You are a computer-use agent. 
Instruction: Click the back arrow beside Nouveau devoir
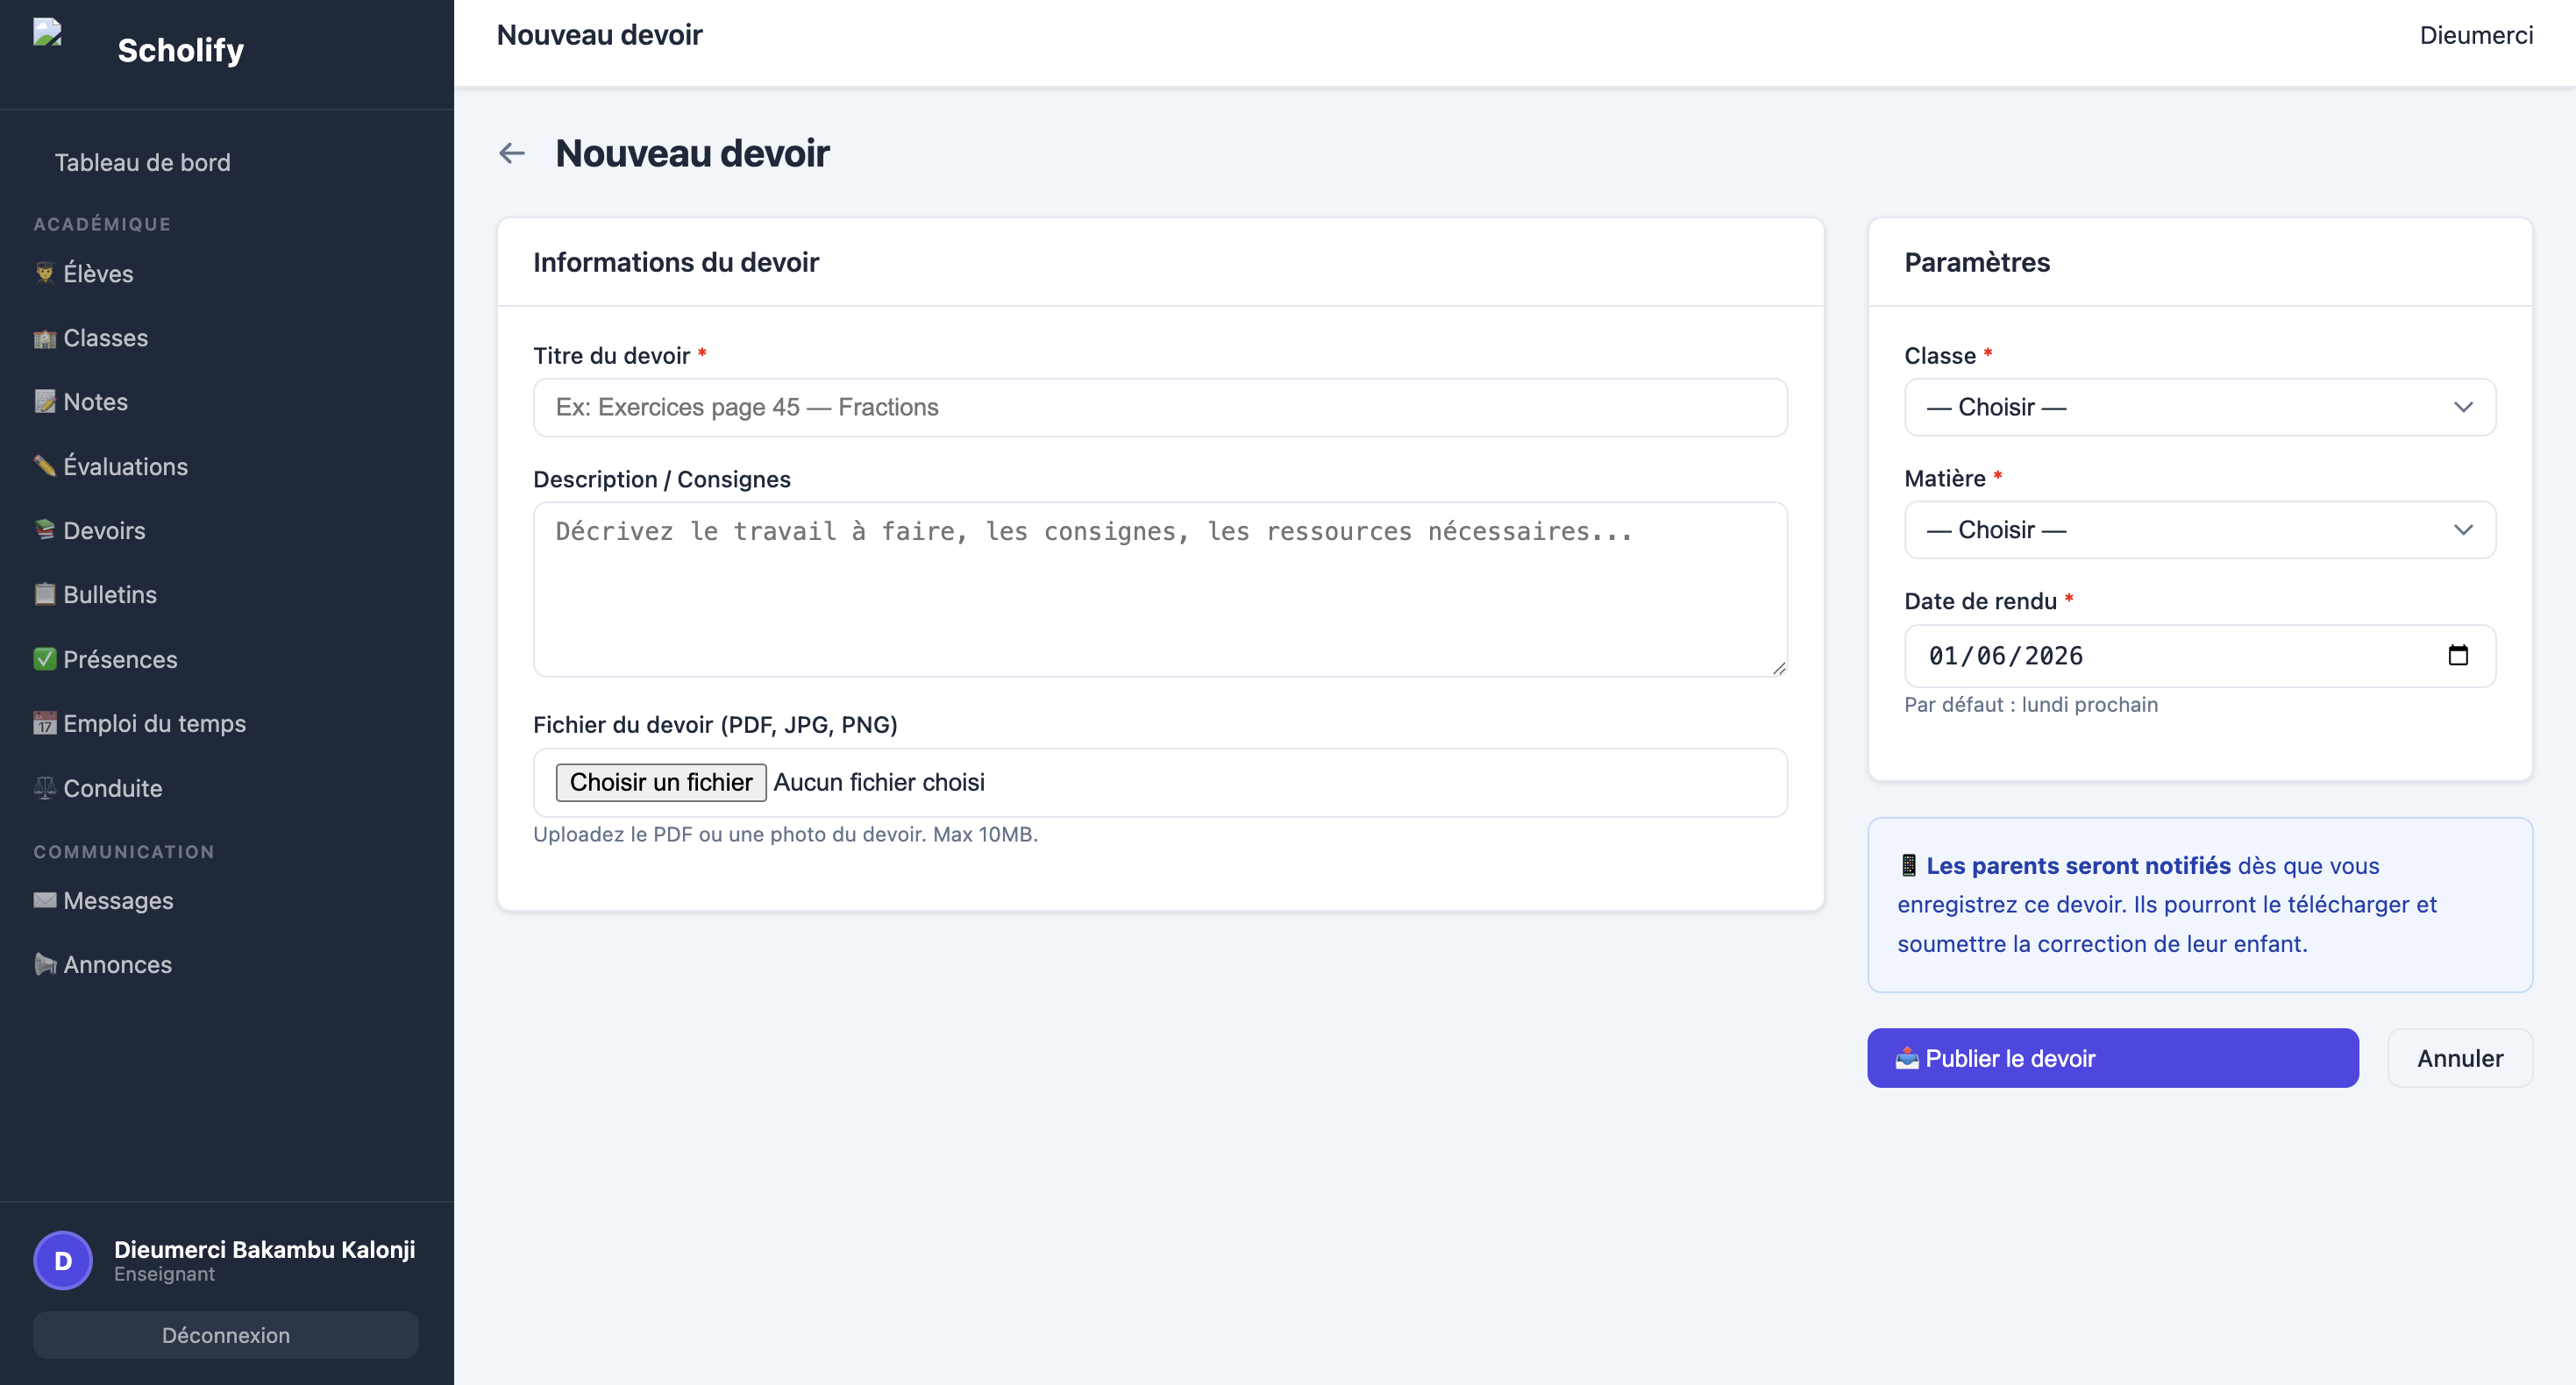pos(512,153)
